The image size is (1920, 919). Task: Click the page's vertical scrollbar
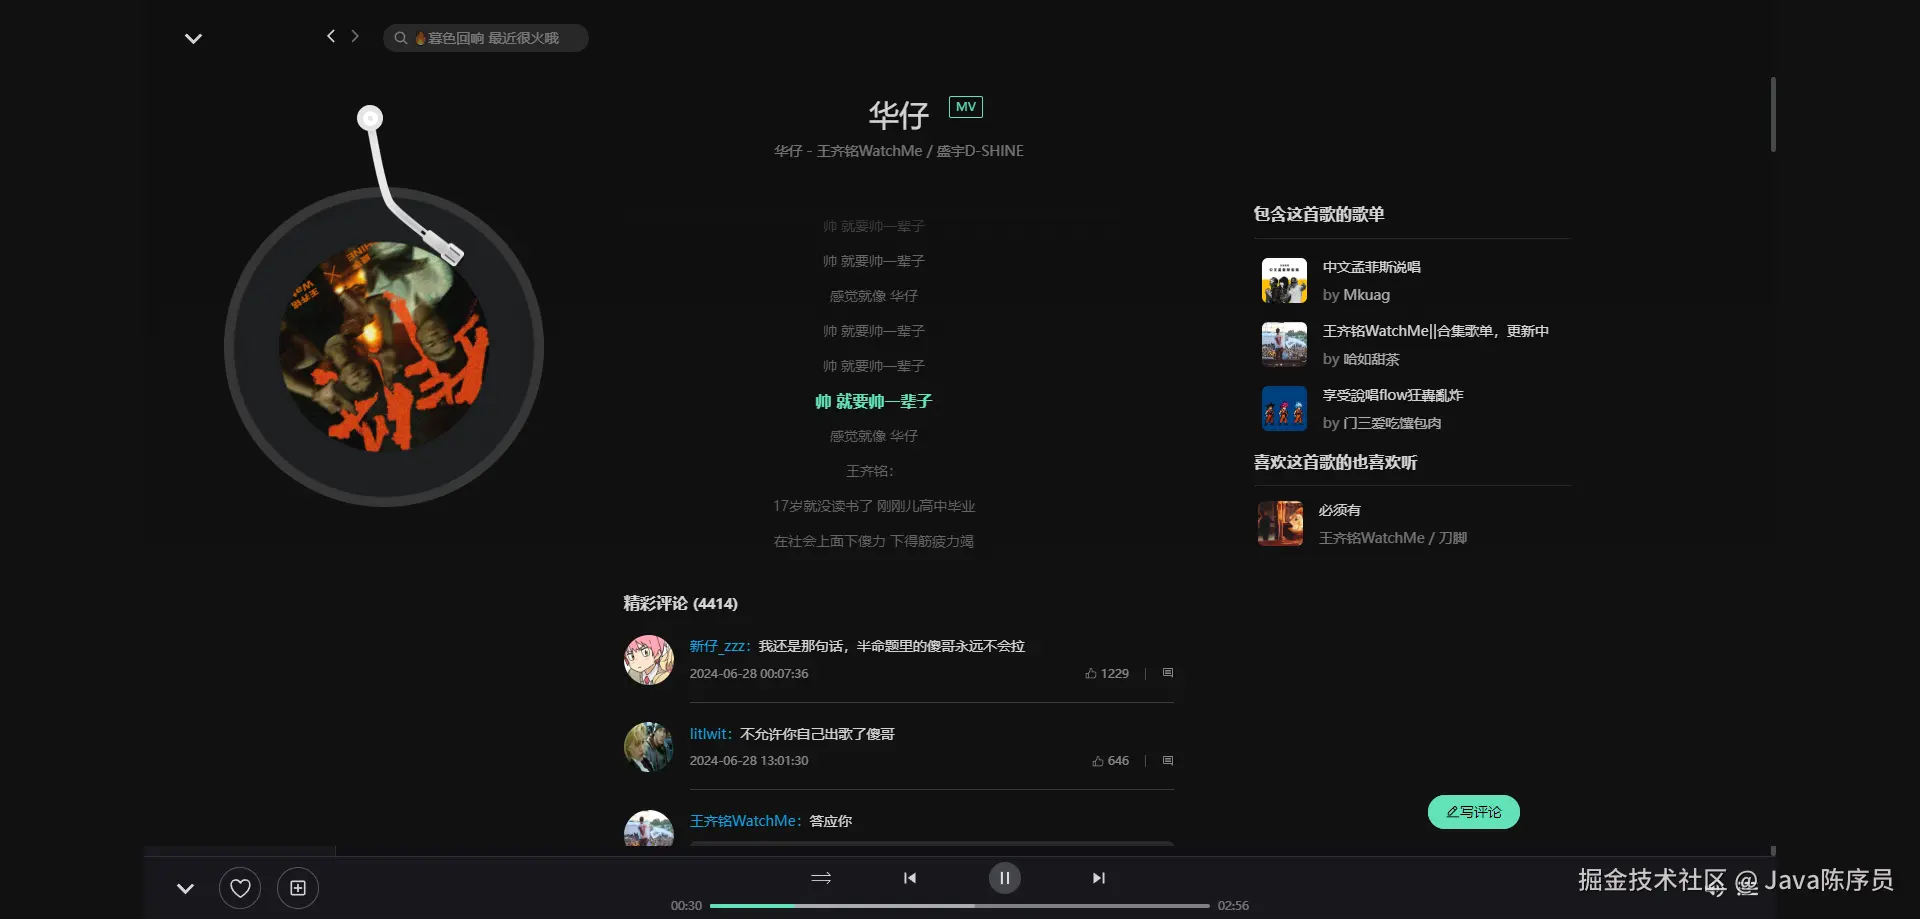(x=1773, y=114)
